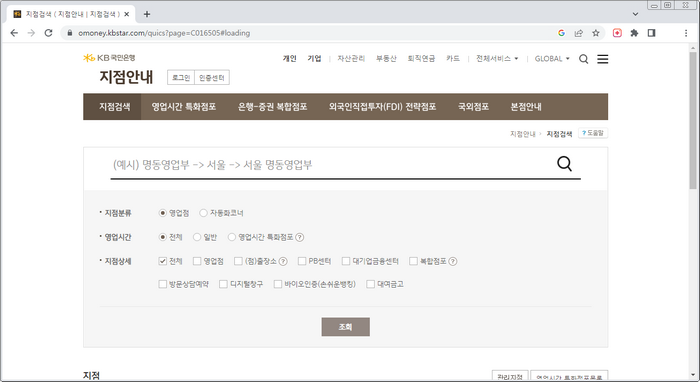Show help for 복합점포 option
This screenshot has width=700, height=382.
(x=453, y=262)
